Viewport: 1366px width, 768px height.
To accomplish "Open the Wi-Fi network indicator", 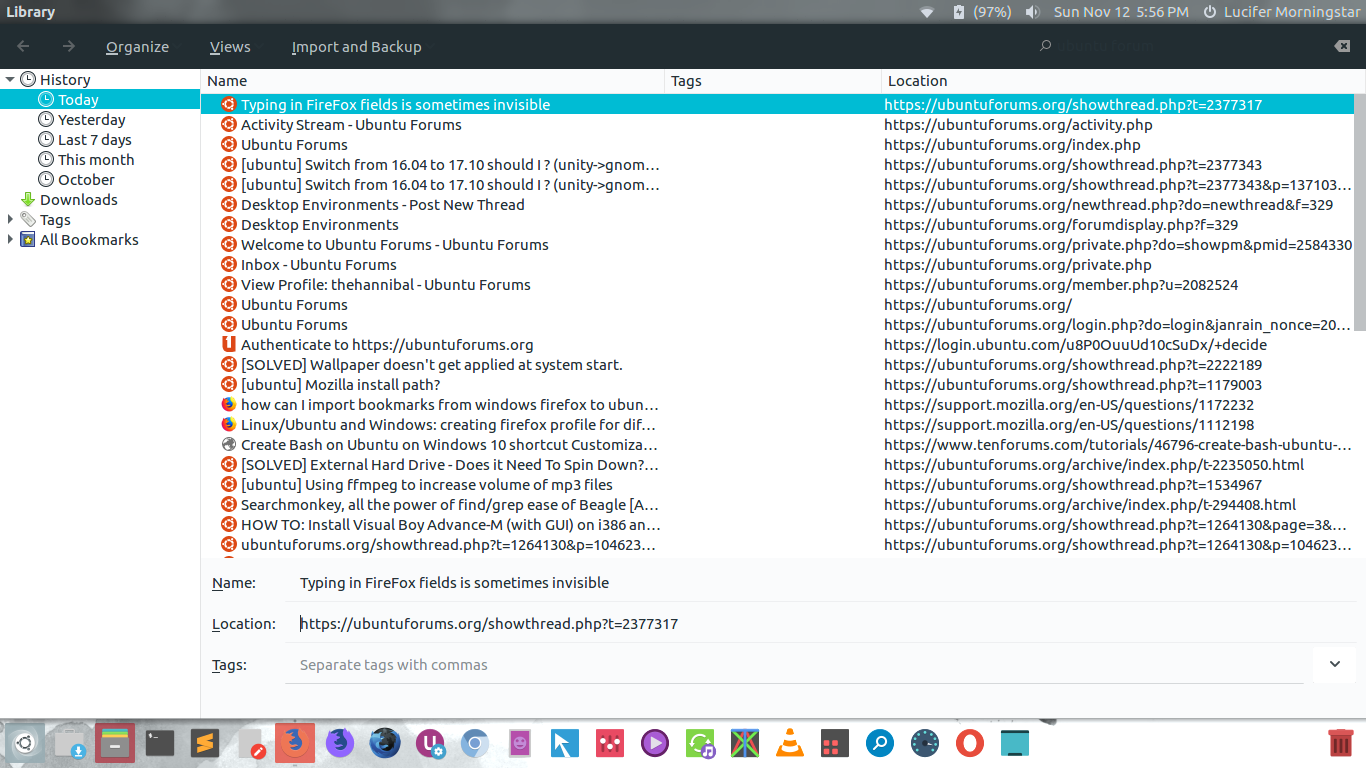I will 927,12.
